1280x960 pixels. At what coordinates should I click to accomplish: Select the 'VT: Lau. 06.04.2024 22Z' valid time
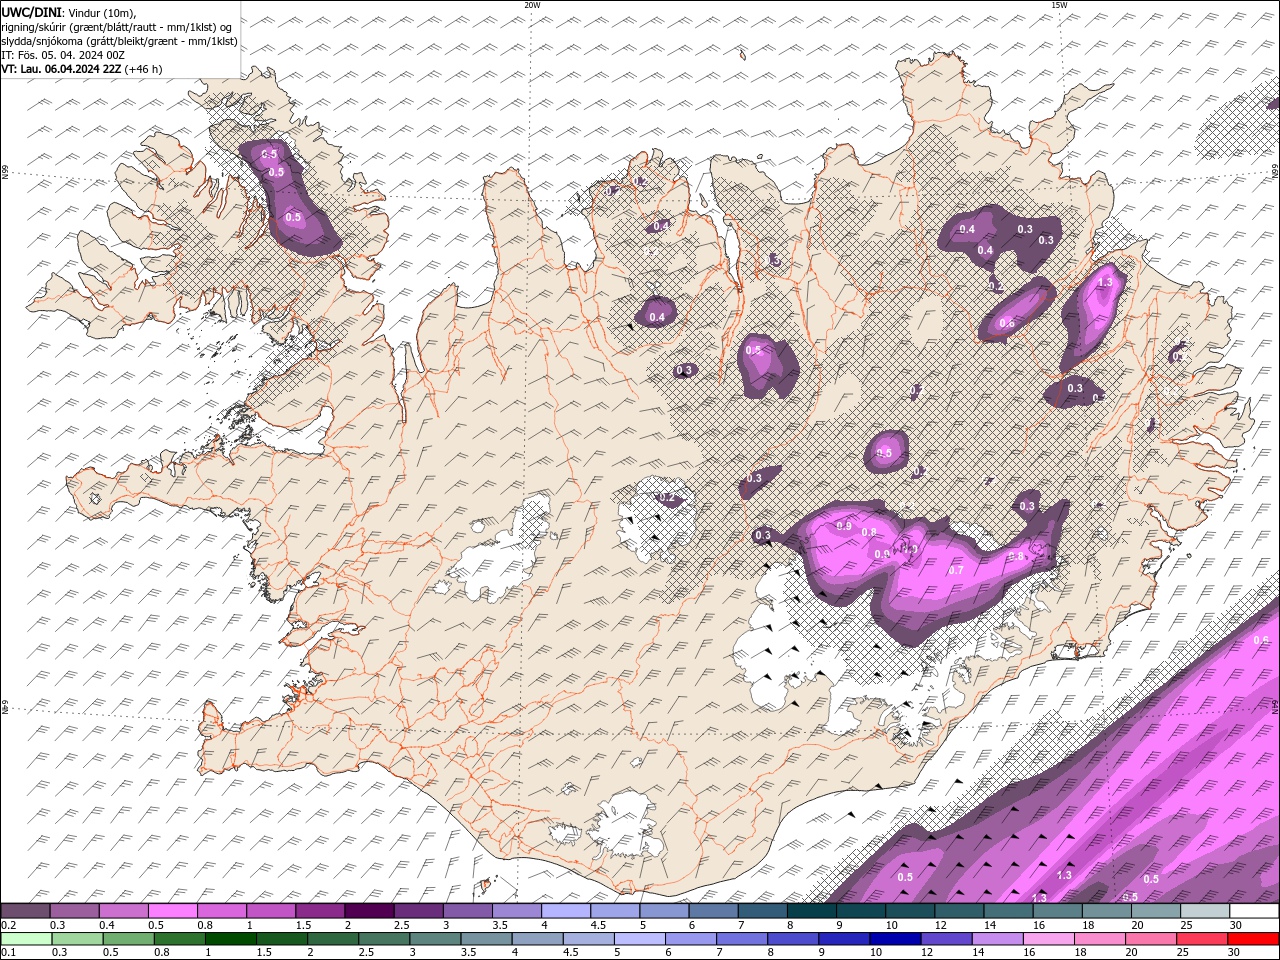click(61, 69)
